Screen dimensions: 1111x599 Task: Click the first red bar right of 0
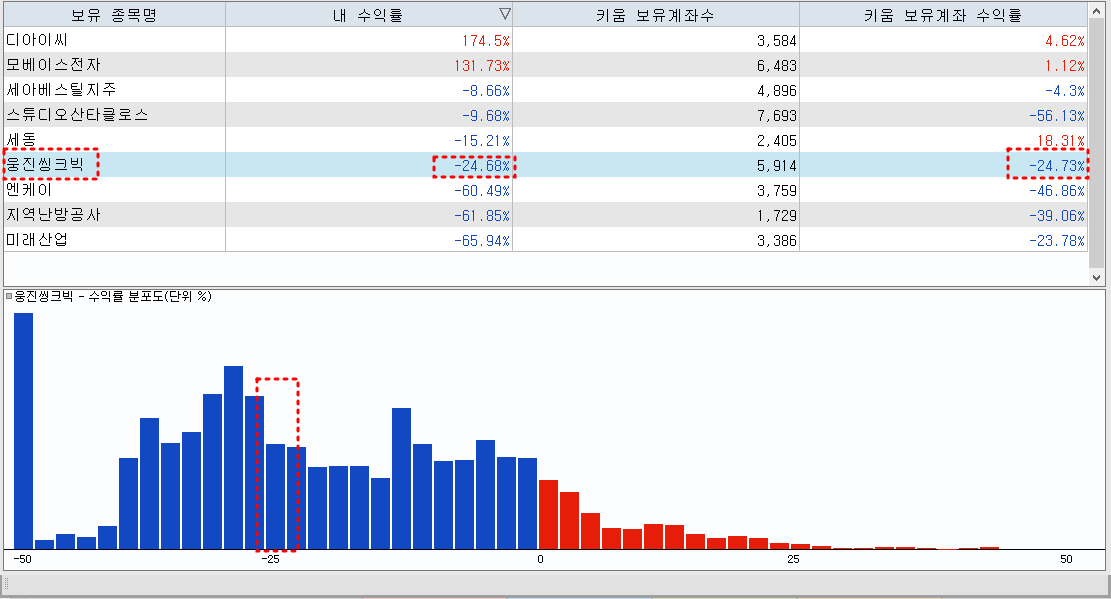[x=548, y=515]
